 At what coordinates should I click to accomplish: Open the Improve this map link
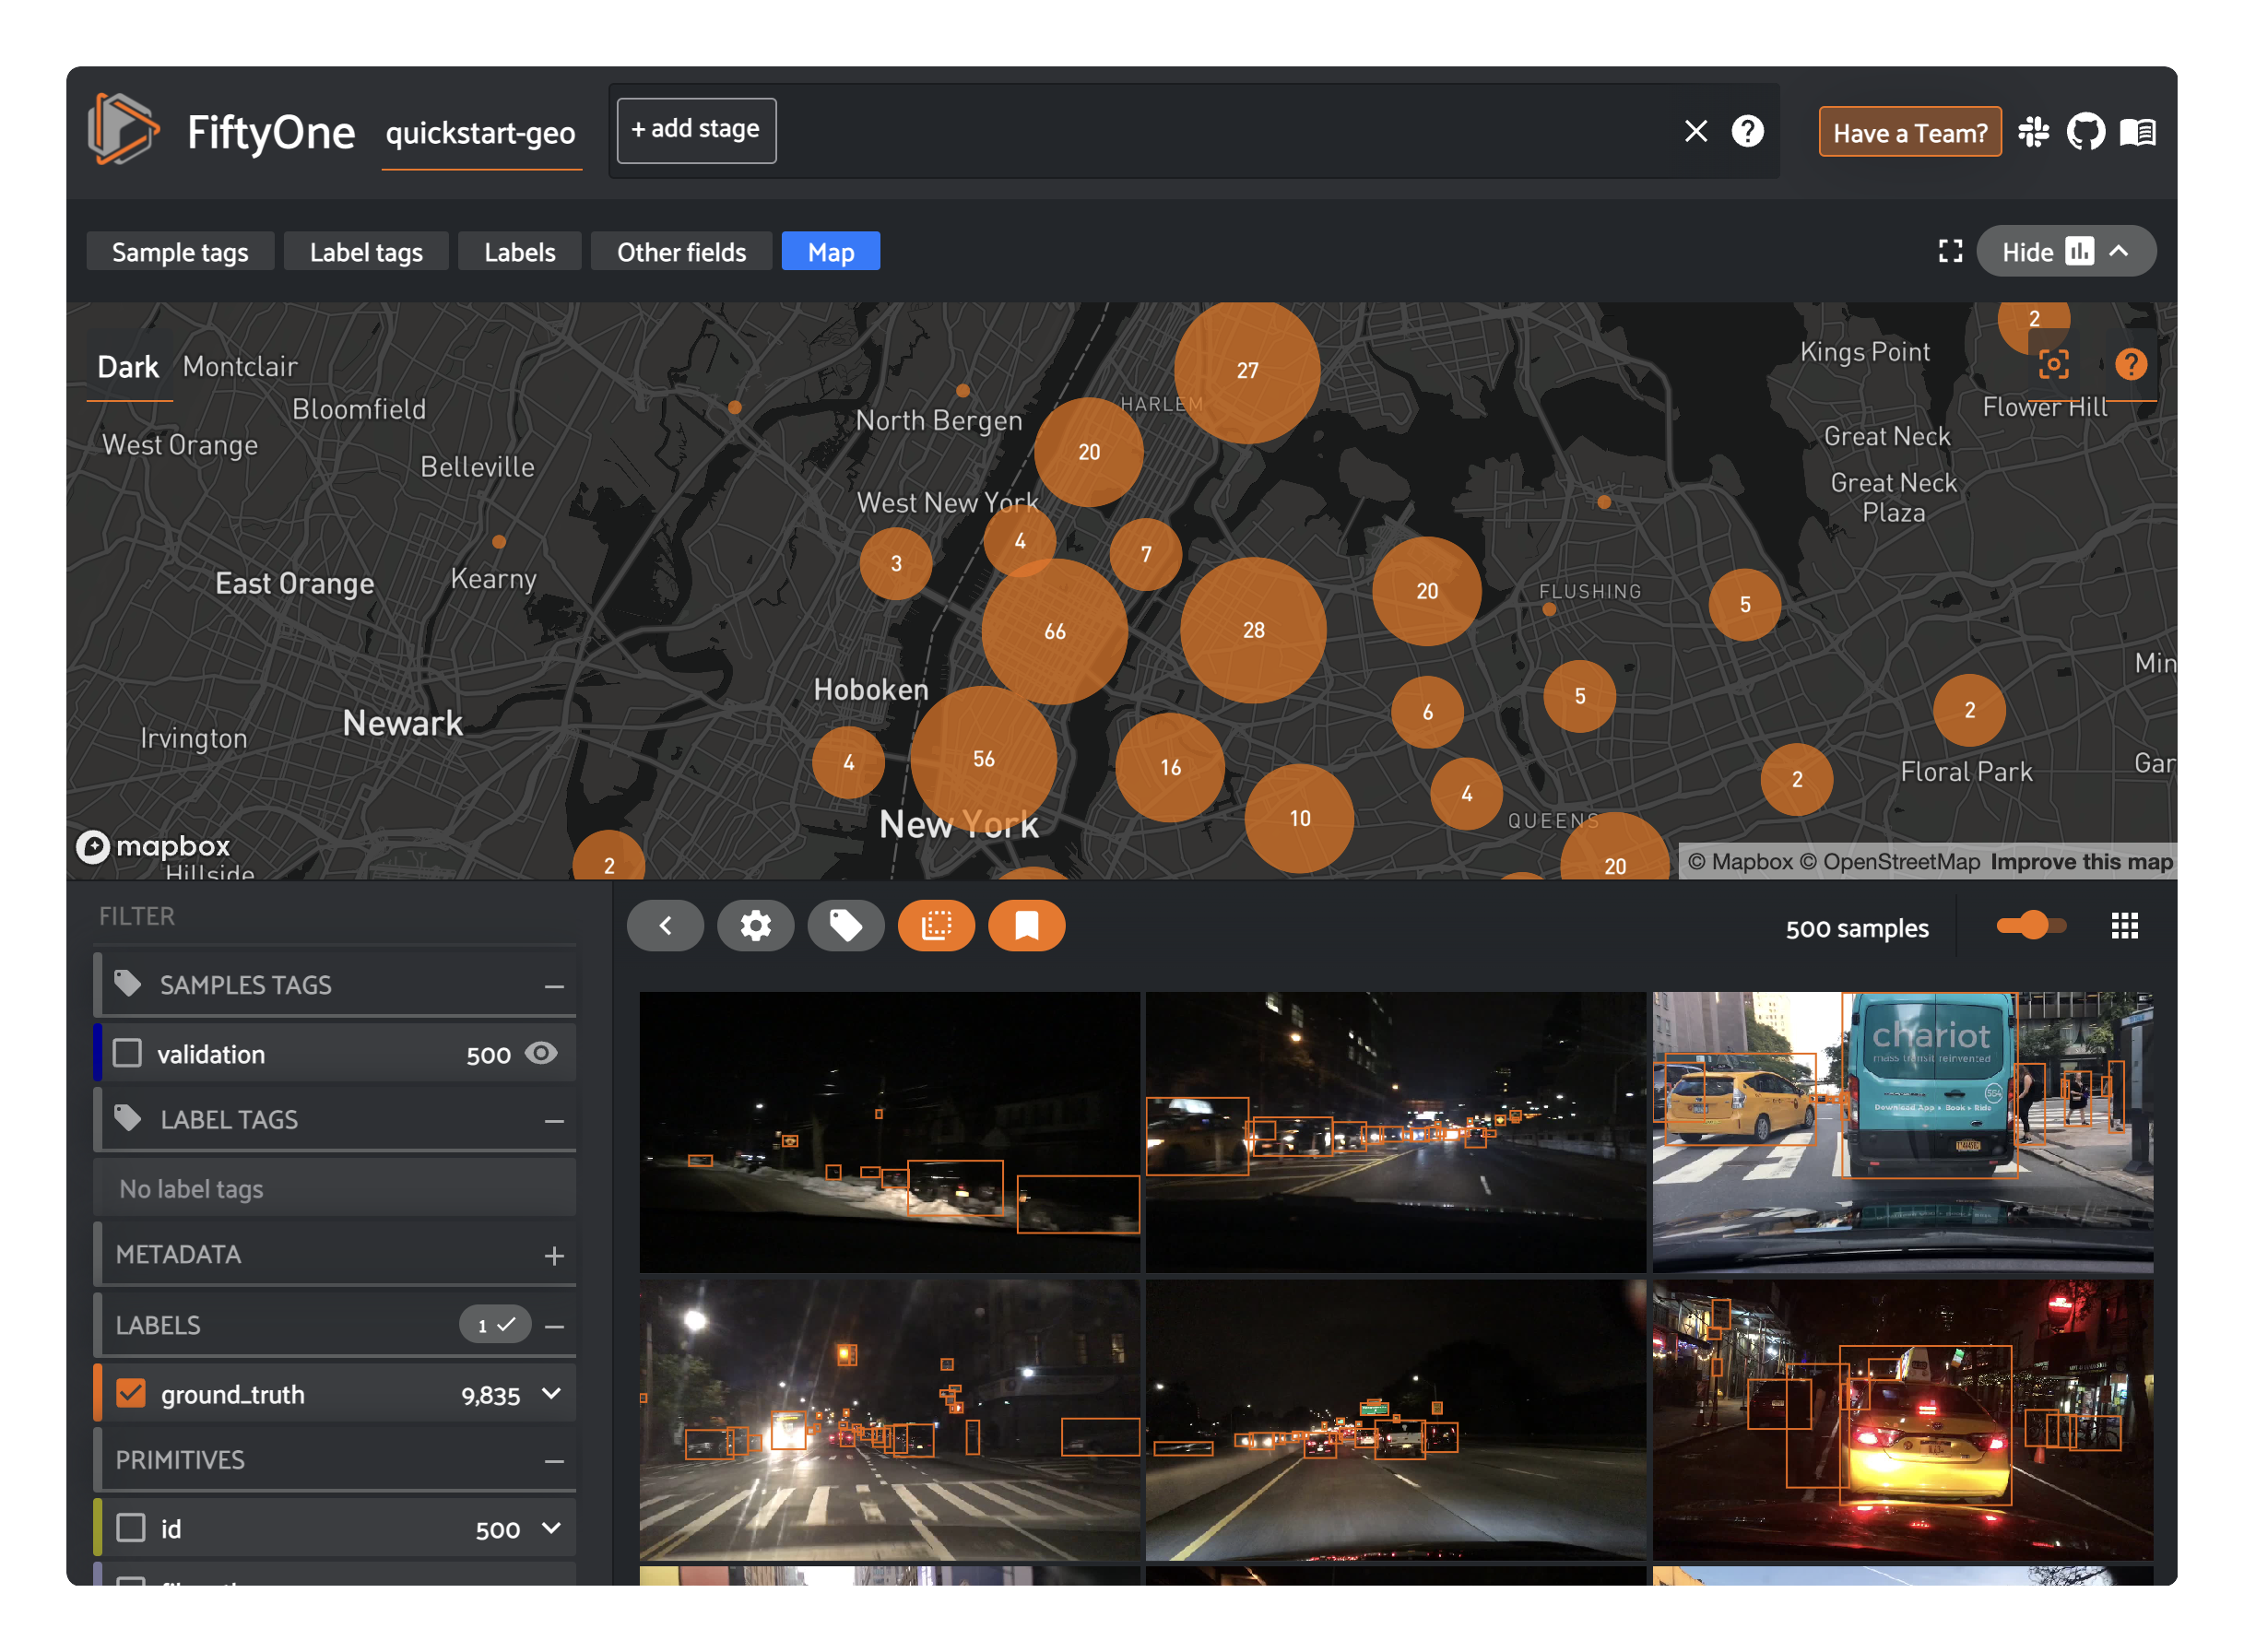2080,862
